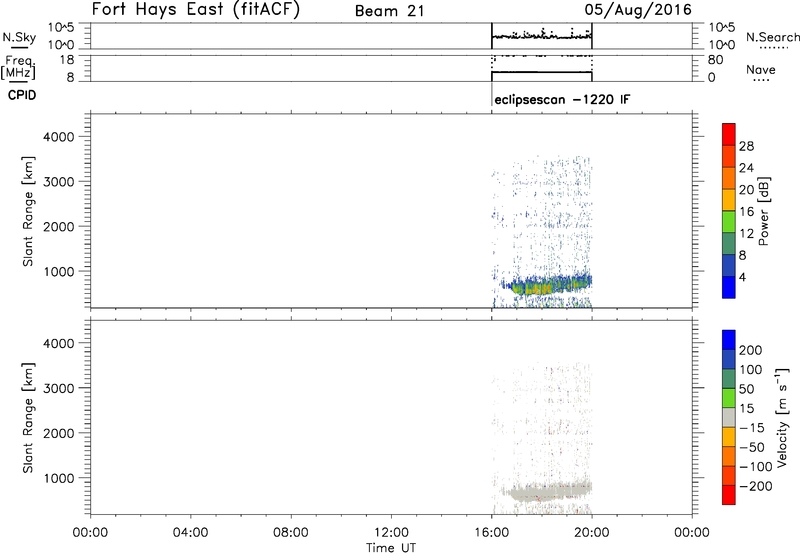Click the 'CPID' label
Viewport: 800px width, 554px height.
pos(22,95)
